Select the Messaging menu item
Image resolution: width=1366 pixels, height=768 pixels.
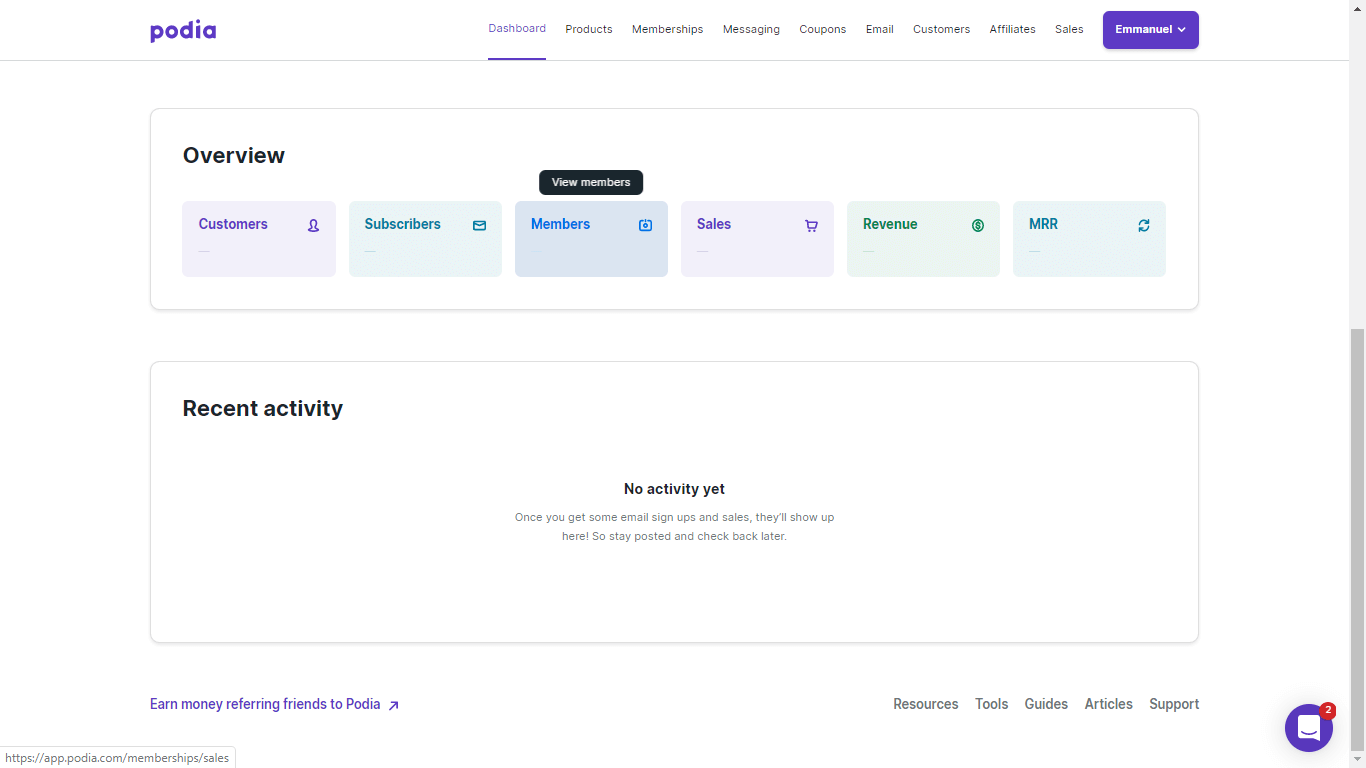(x=751, y=29)
